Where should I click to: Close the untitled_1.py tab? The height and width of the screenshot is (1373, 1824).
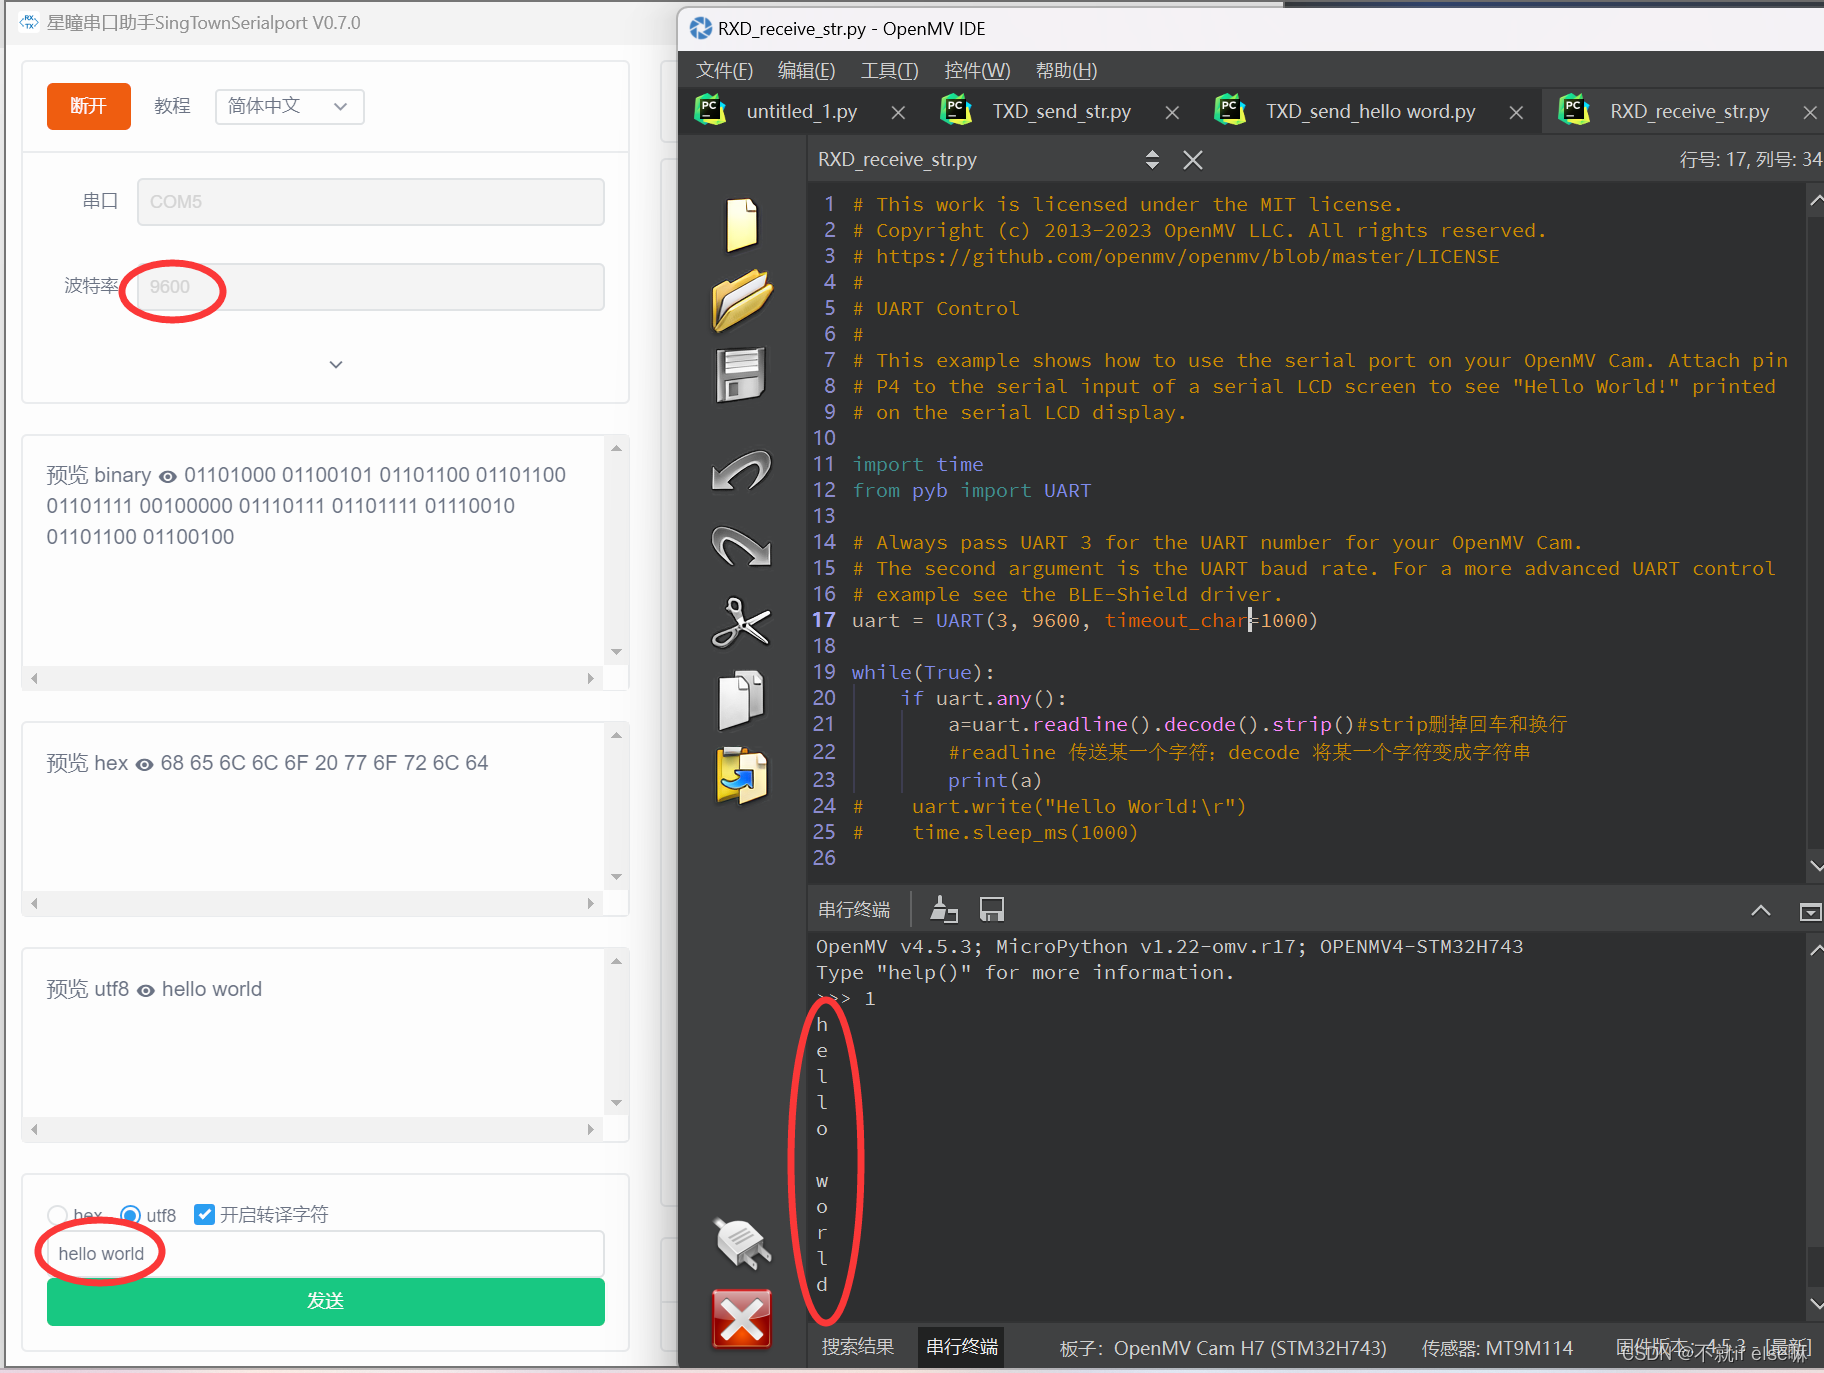pyautogui.click(x=898, y=112)
